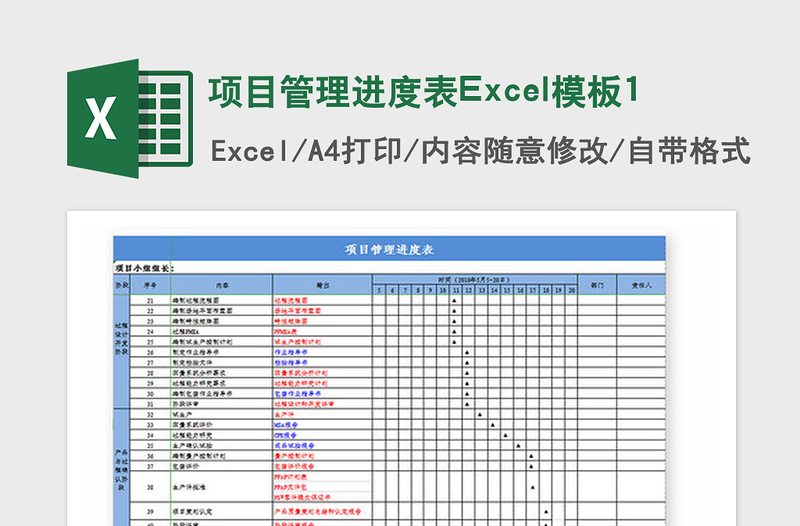Click the blue '项目管理进度表' sheet title banner
Screen dimensions: 800x526
(389, 249)
